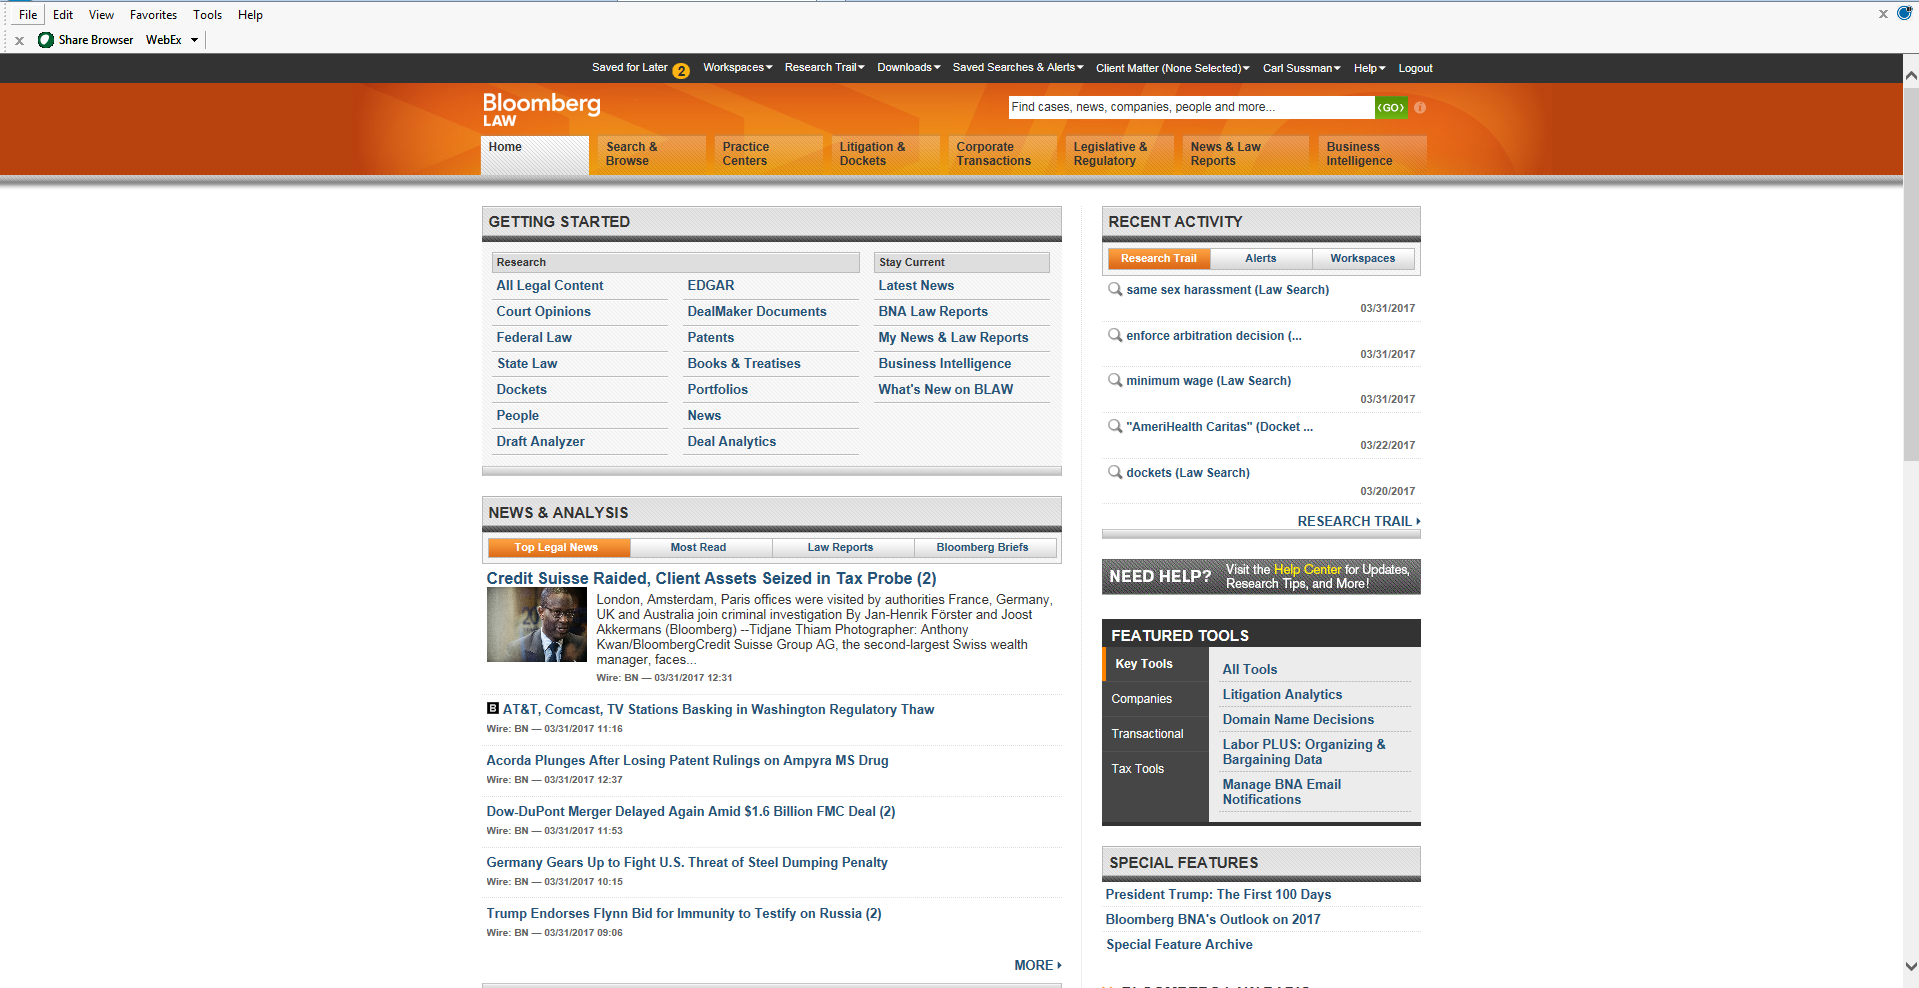Open the Credit Suisse article thumbnail

click(x=536, y=624)
